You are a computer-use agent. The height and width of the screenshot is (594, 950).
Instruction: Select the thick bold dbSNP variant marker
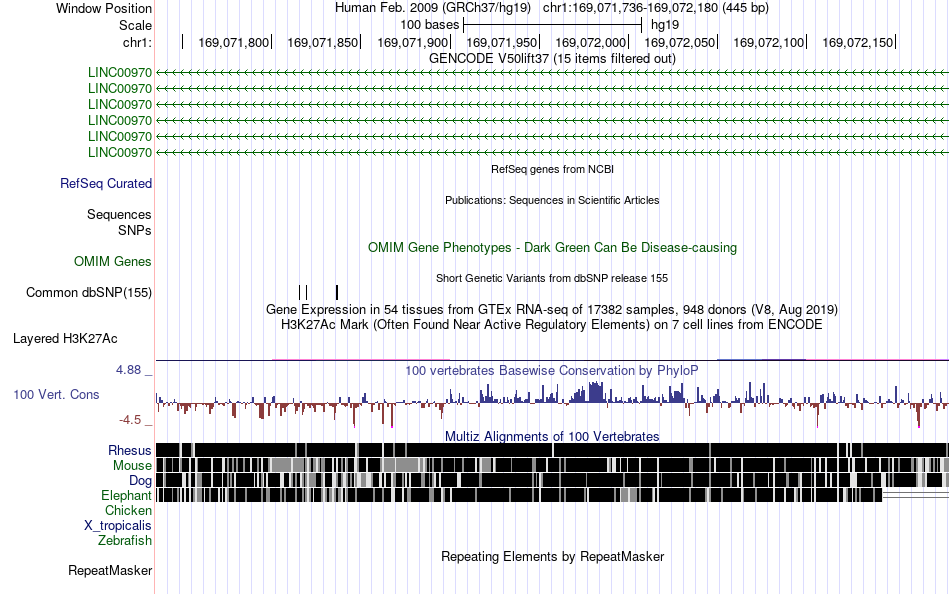[337, 292]
